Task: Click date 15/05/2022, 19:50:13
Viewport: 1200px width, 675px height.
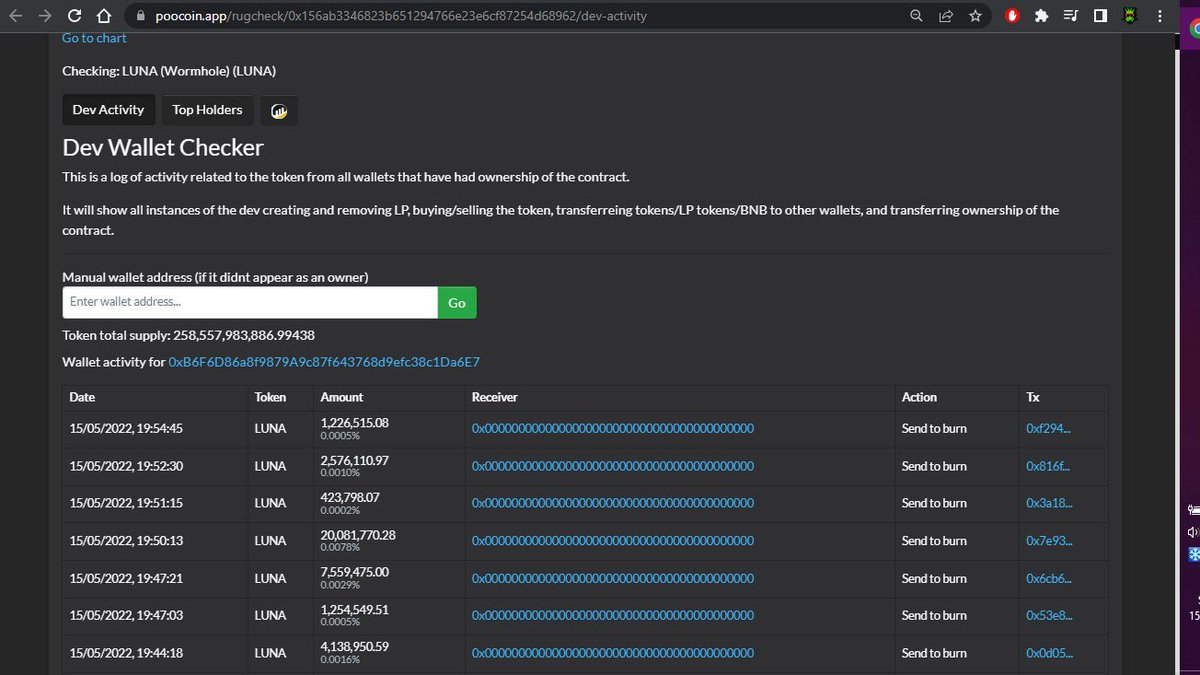Action: (126, 540)
